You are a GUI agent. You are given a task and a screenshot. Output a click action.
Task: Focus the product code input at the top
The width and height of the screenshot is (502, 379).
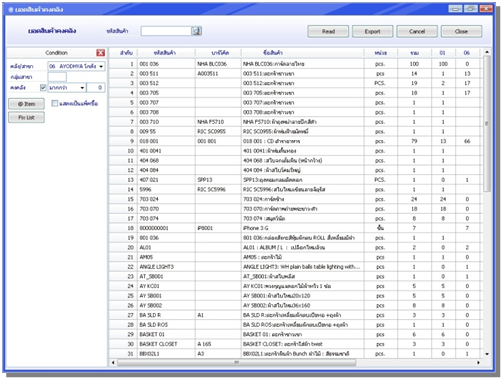tap(166, 31)
